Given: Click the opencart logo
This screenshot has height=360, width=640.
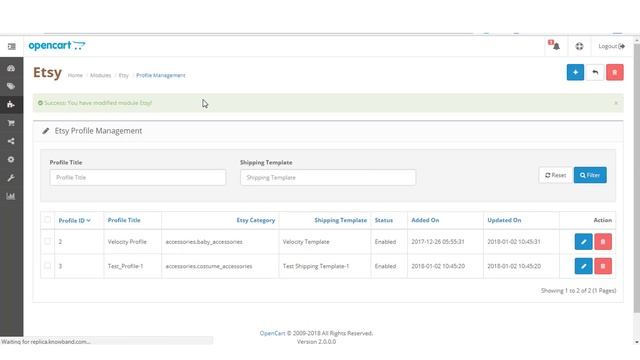Looking at the screenshot, I should coord(57,45).
